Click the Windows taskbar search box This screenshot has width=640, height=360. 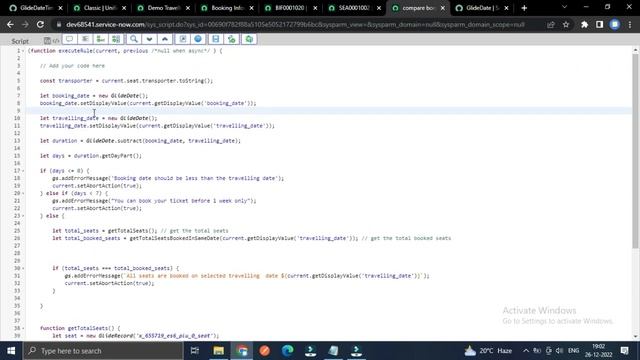[103, 351]
